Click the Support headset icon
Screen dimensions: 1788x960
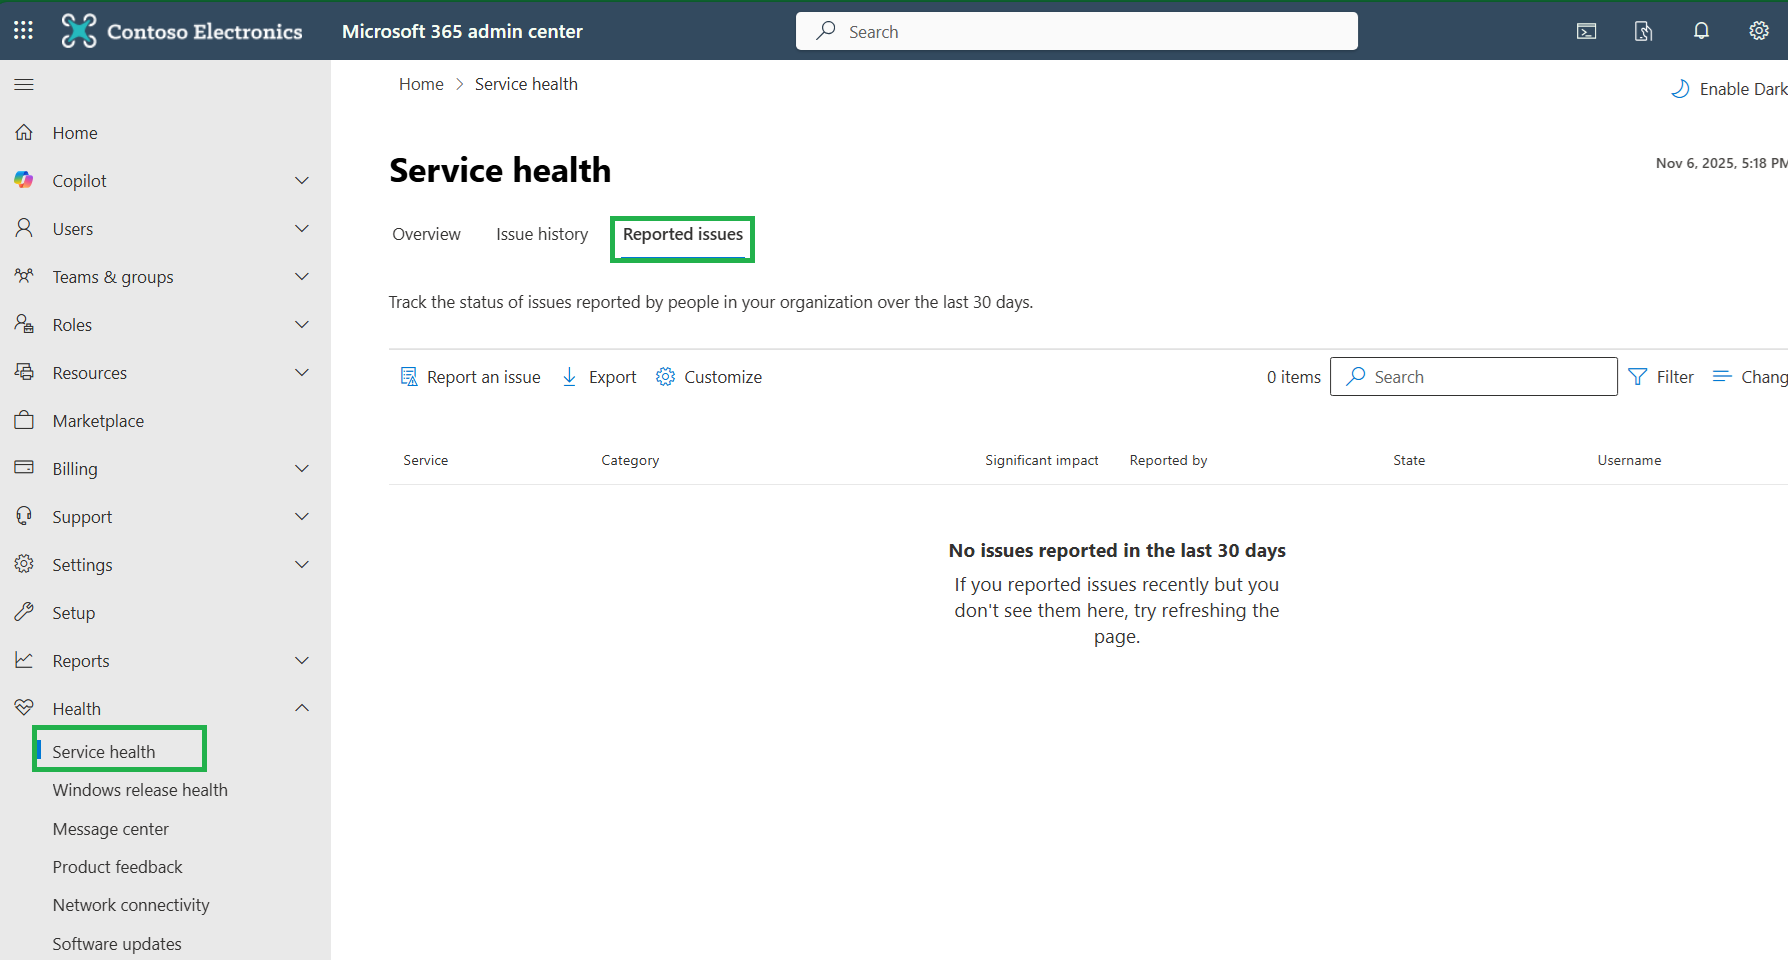pos(24,516)
